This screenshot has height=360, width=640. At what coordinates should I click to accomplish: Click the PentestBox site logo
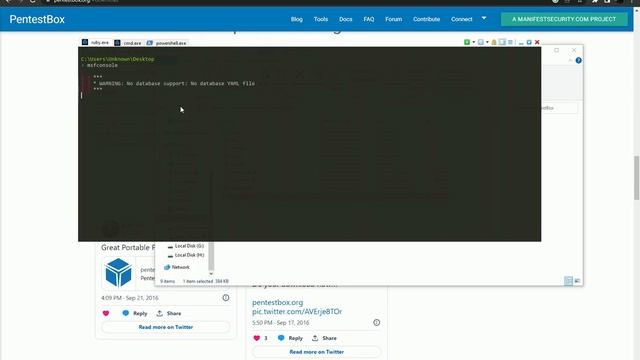[37, 19]
